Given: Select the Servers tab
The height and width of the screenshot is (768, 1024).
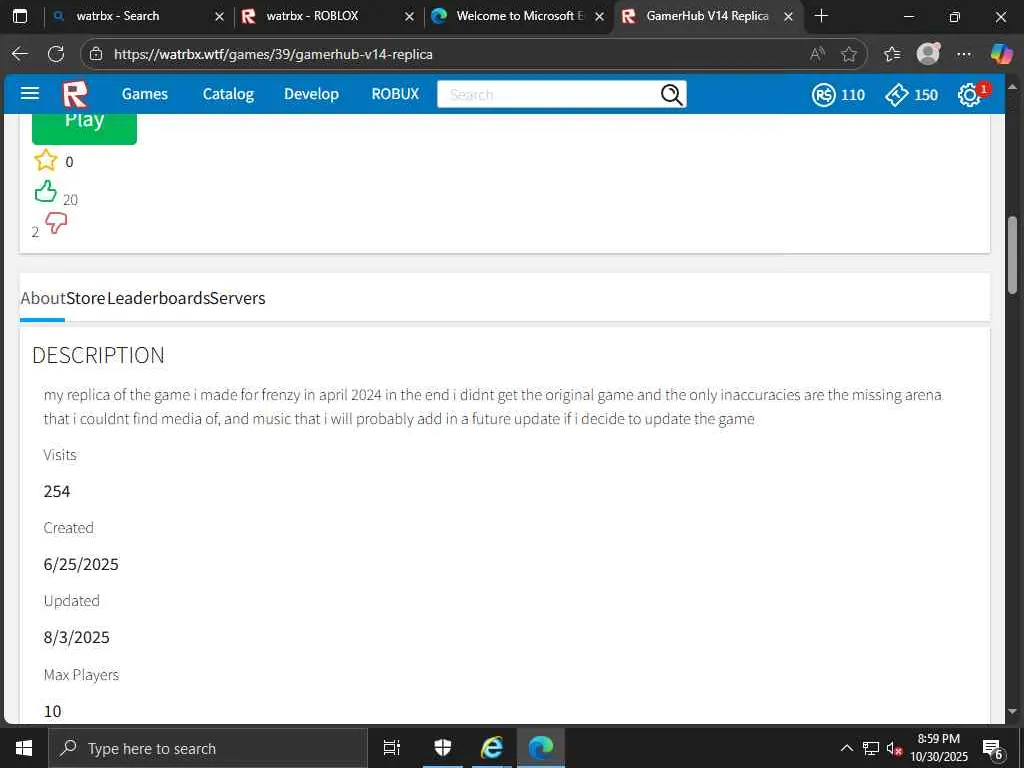Looking at the screenshot, I should (238, 298).
